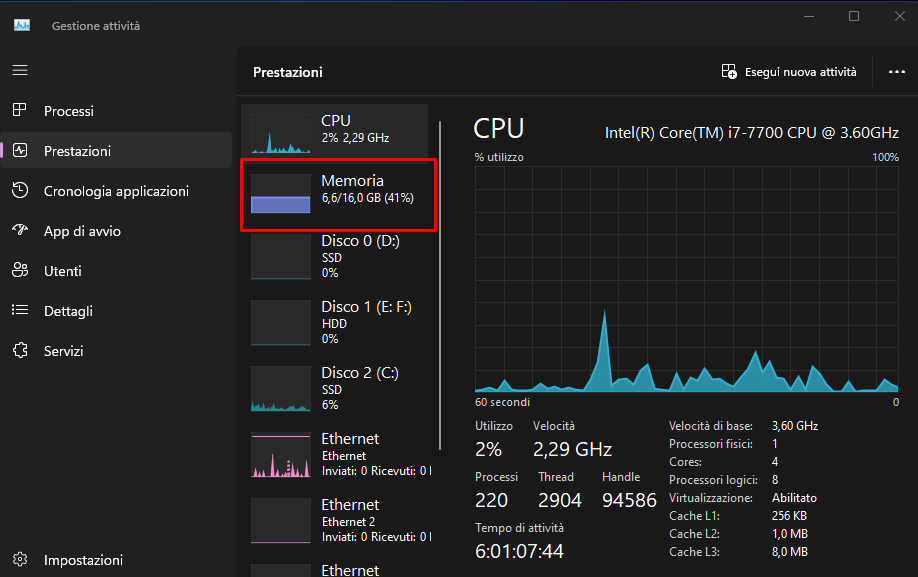This screenshot has width=918, height=577.
Task: Click the '256 KB' cache value
Action: click(x=789, y=516)
